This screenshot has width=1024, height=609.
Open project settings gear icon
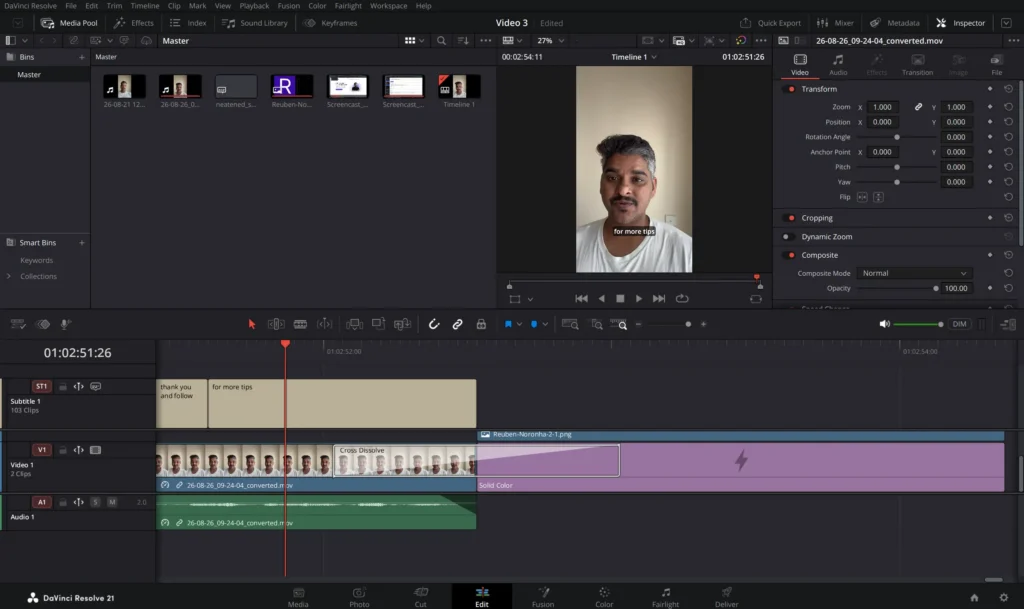pyautogui.click(x=1003, y=597)
